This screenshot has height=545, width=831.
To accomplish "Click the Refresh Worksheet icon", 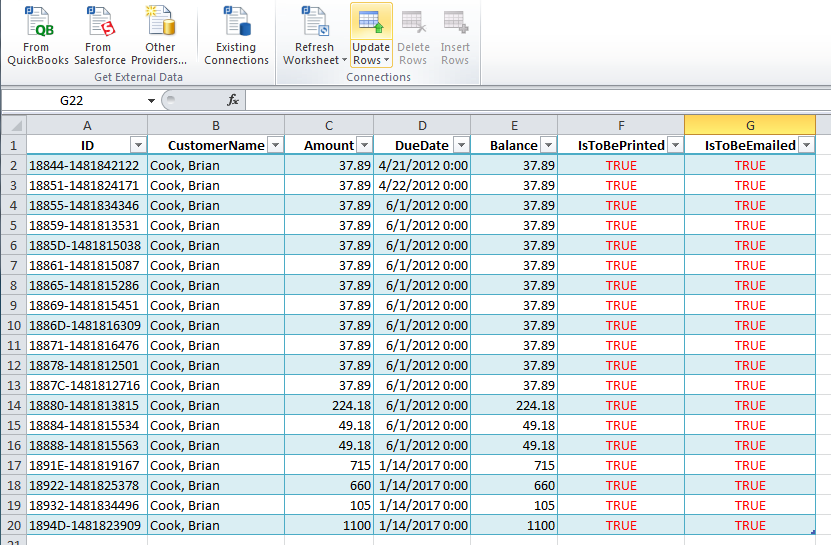I will (314, 22).
